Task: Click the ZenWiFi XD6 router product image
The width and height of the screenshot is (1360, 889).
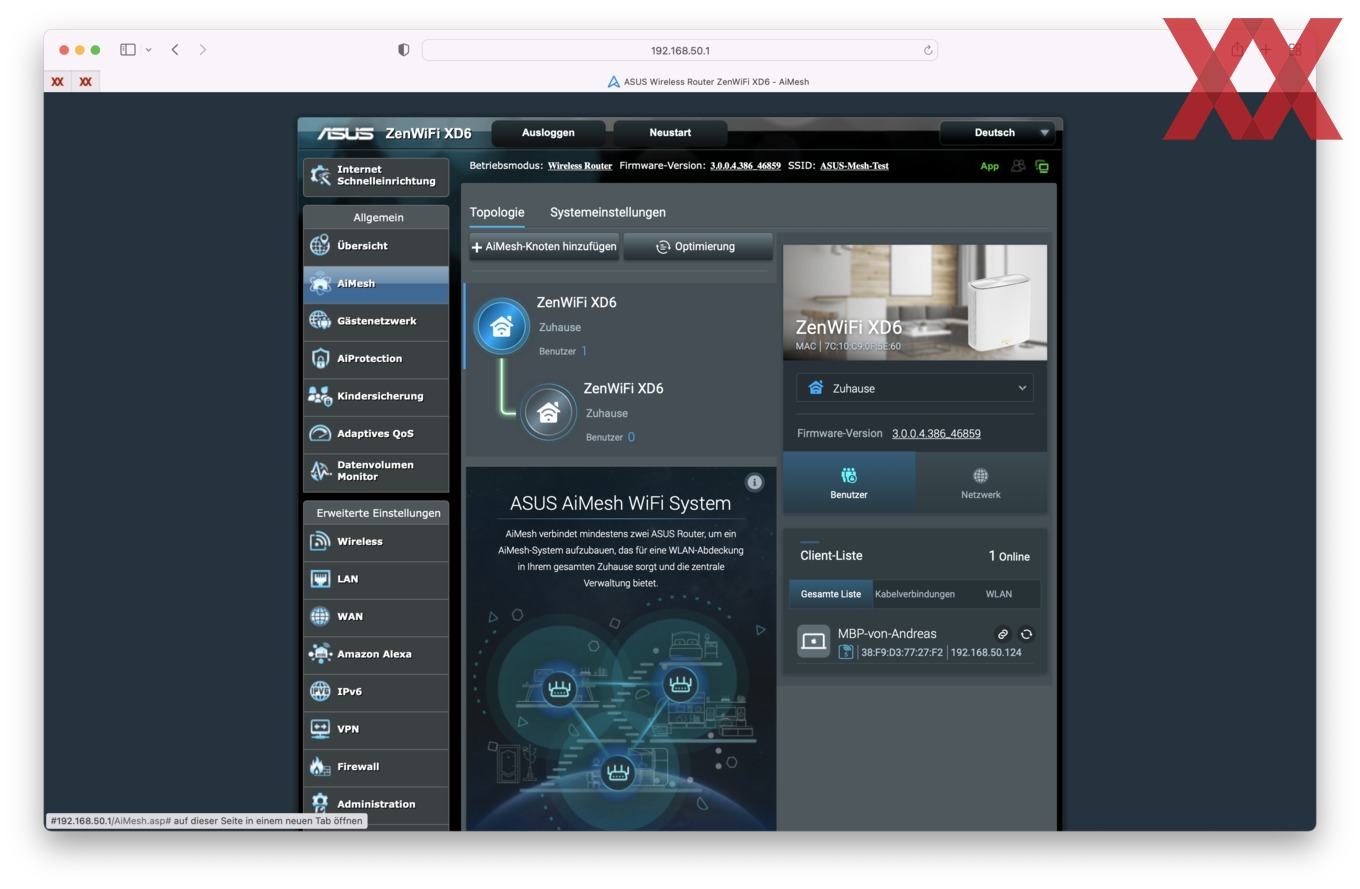Action: pos(915,302)
